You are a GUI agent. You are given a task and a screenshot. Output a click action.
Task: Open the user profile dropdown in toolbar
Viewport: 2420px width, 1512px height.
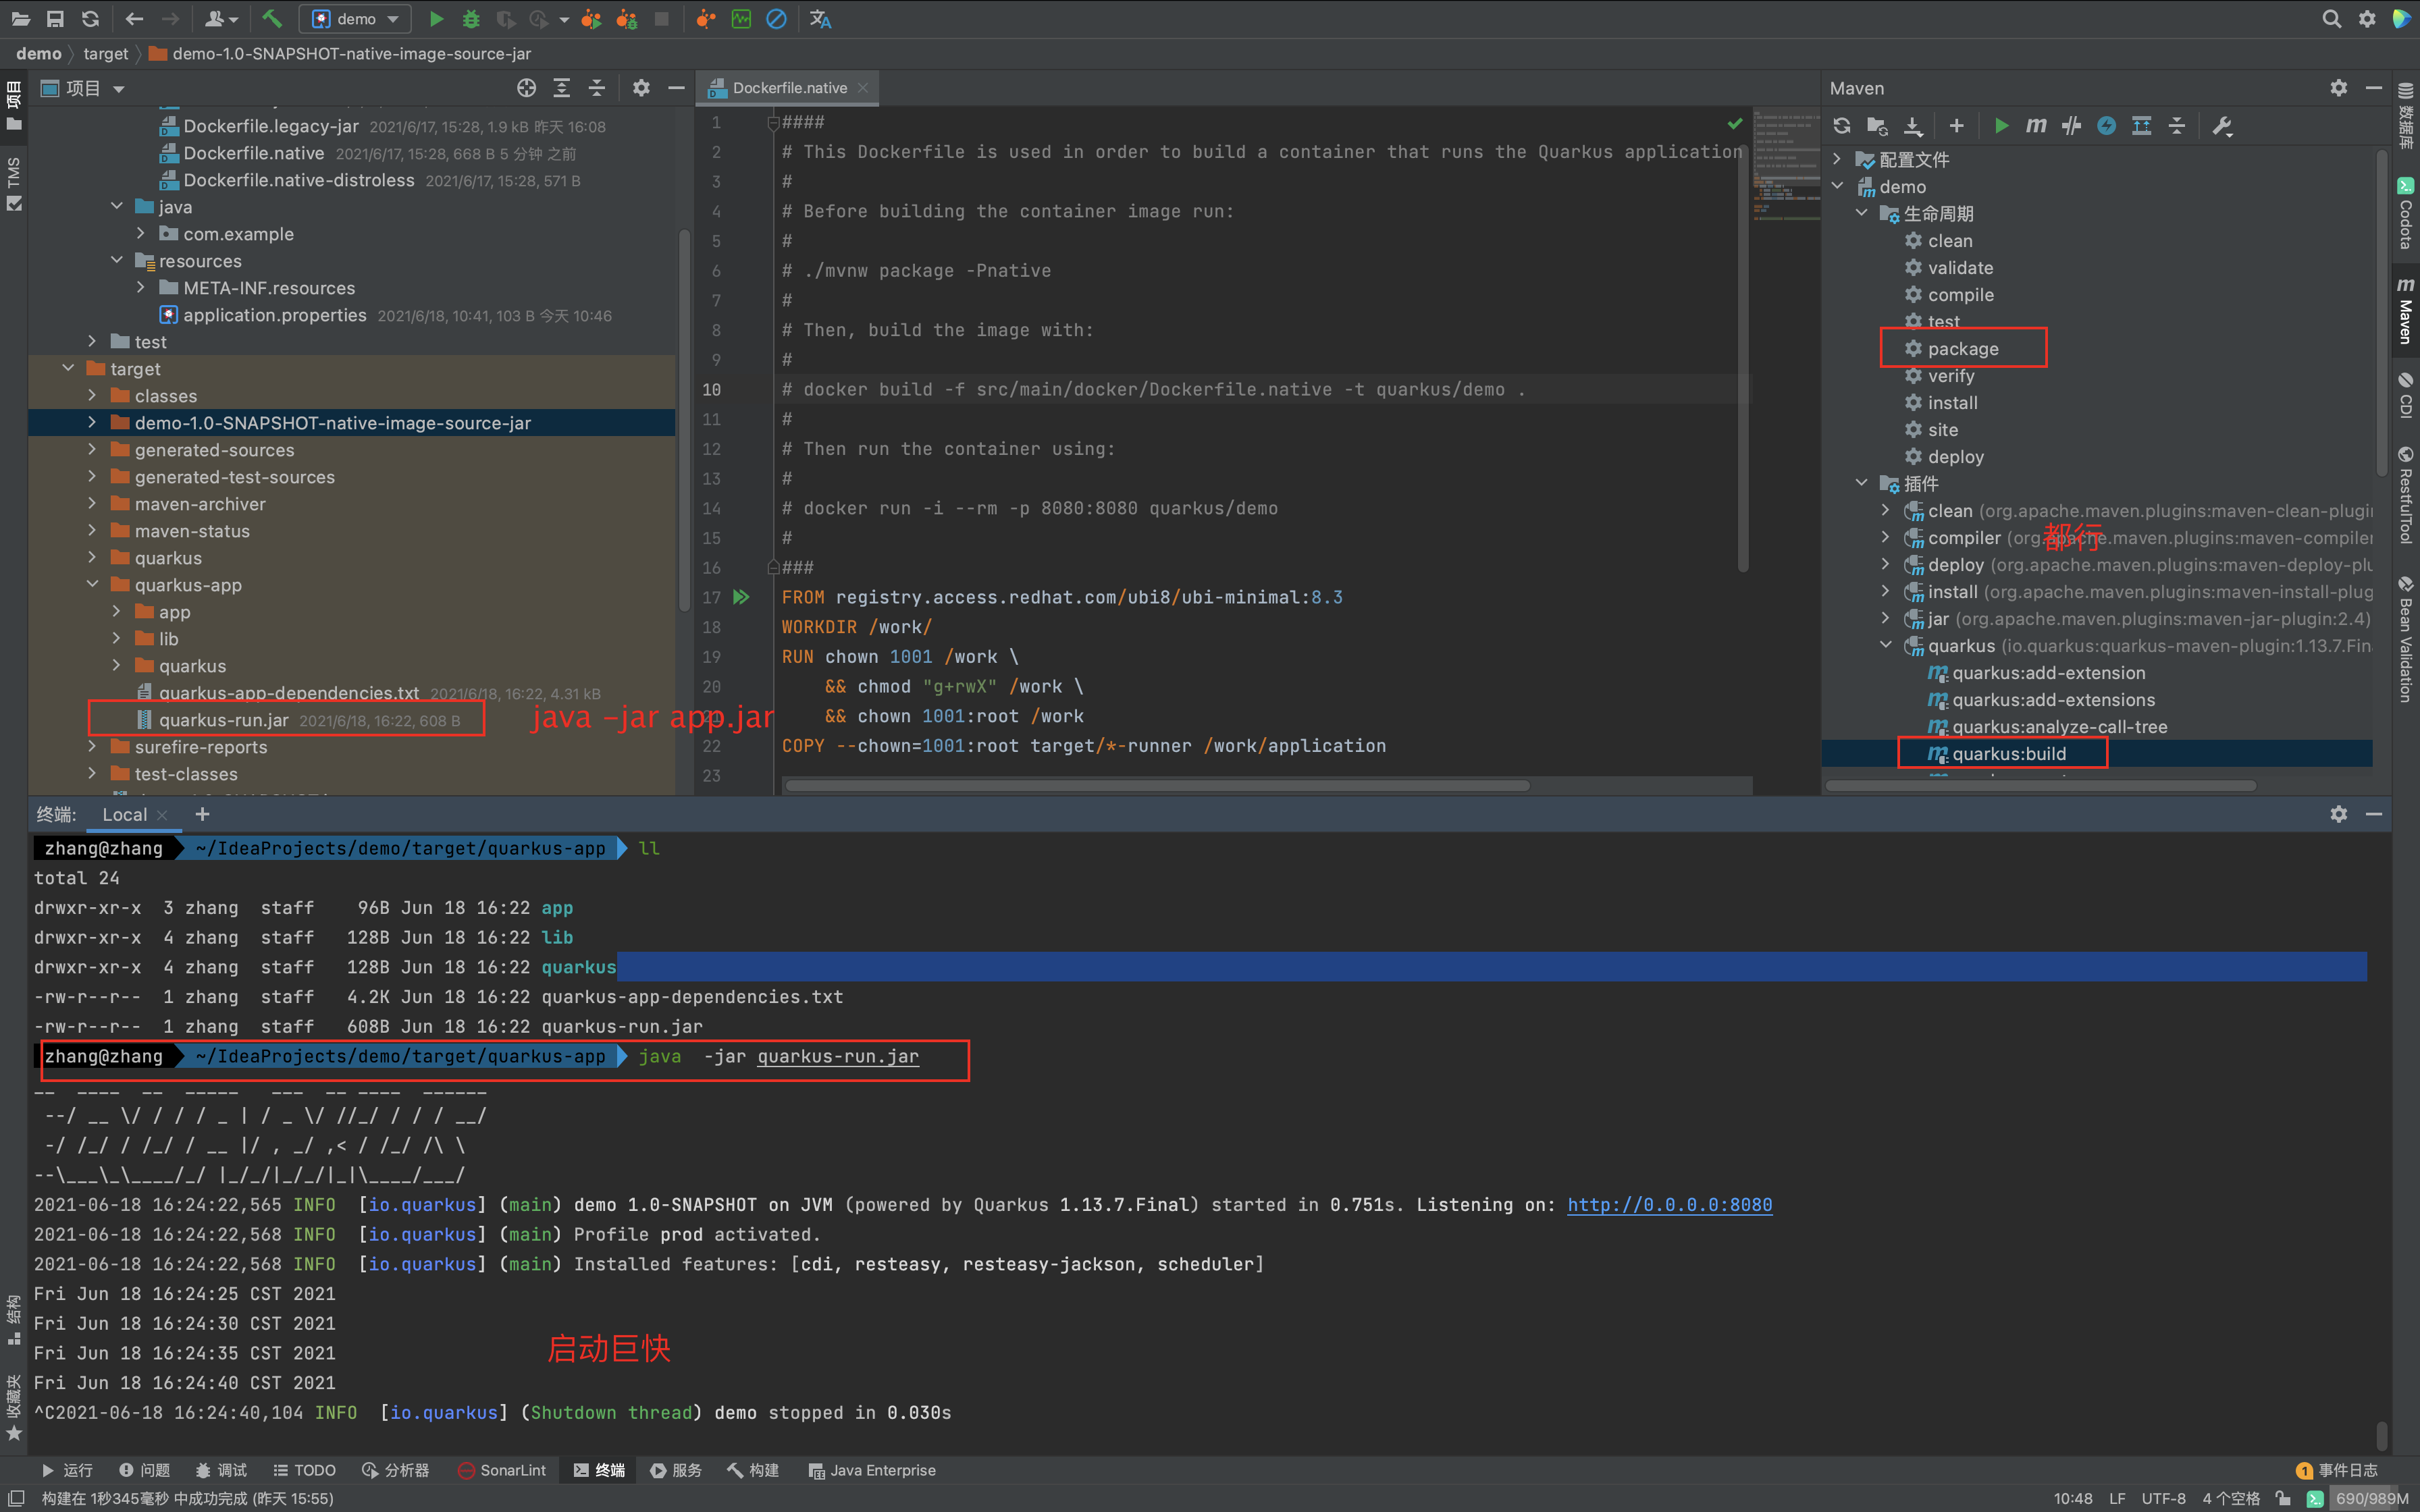pos(221,19)
